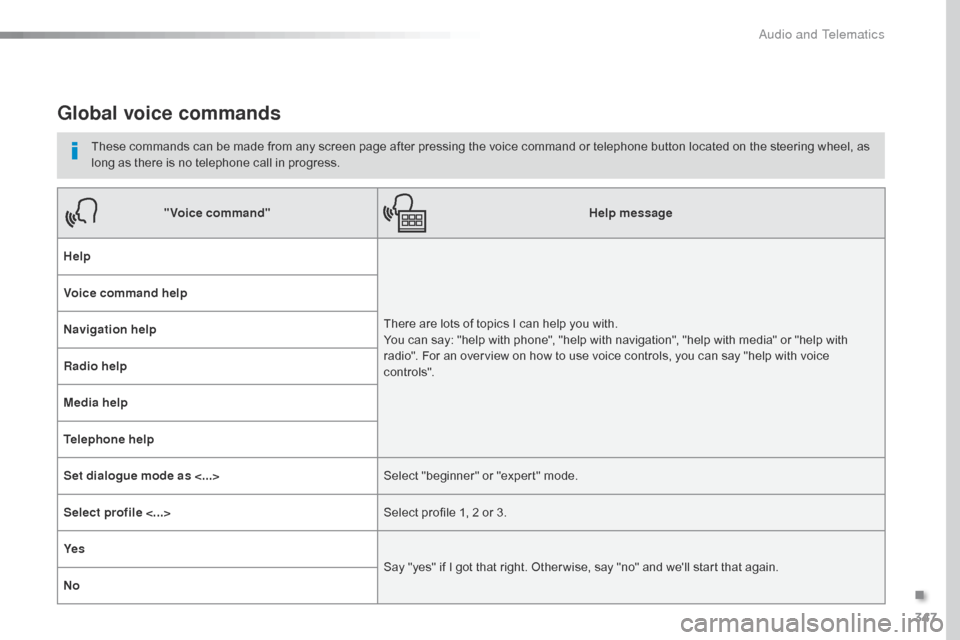
Task: Select the Voice command help row
Action: pyautogui.click(x=125, y=293)
